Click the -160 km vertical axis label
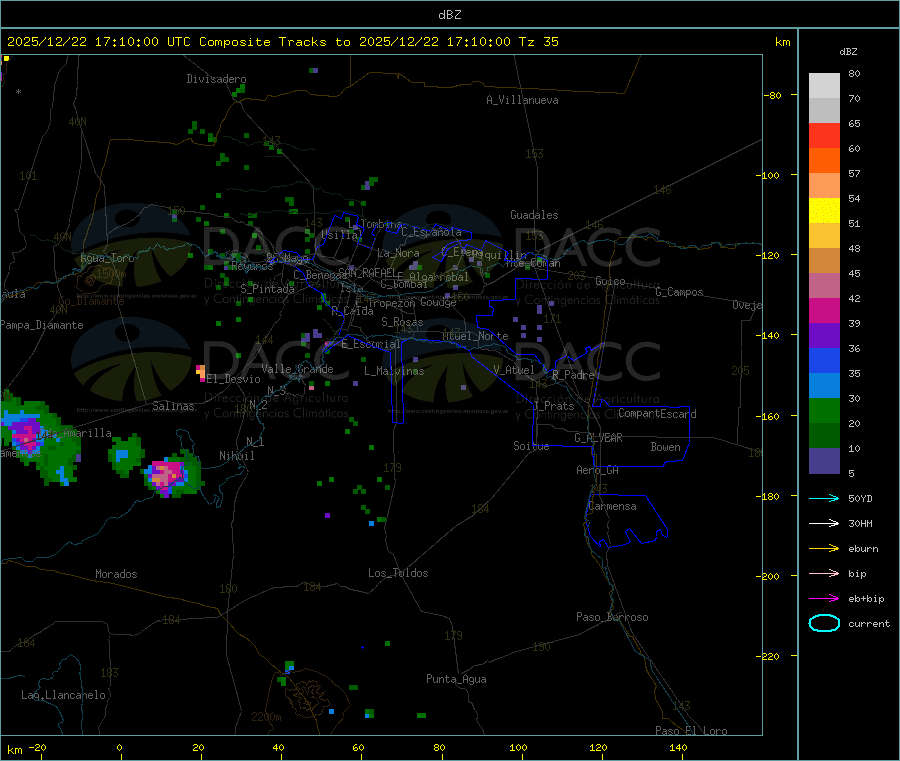Image resolution: width=900 pixels, height=761 pixels. point(766,416)
